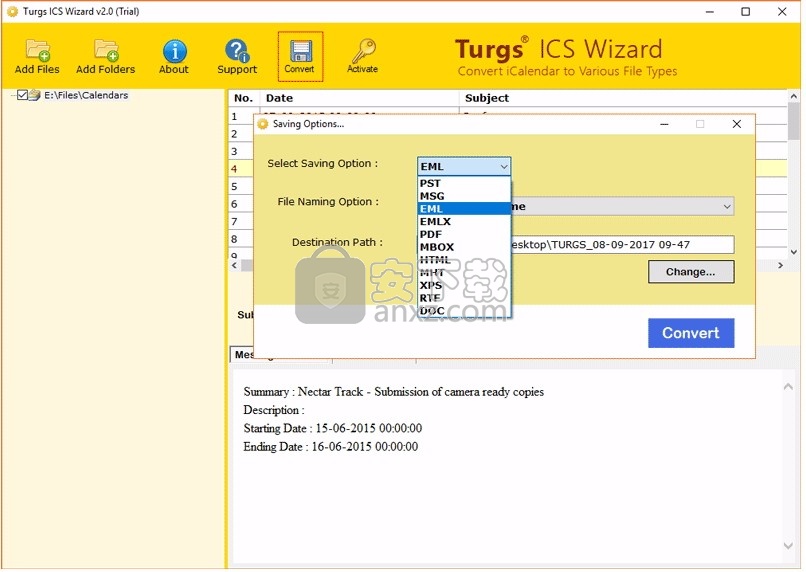Select row 4 in the calendar list
This screenshot has width=806, height=572.
241,169
